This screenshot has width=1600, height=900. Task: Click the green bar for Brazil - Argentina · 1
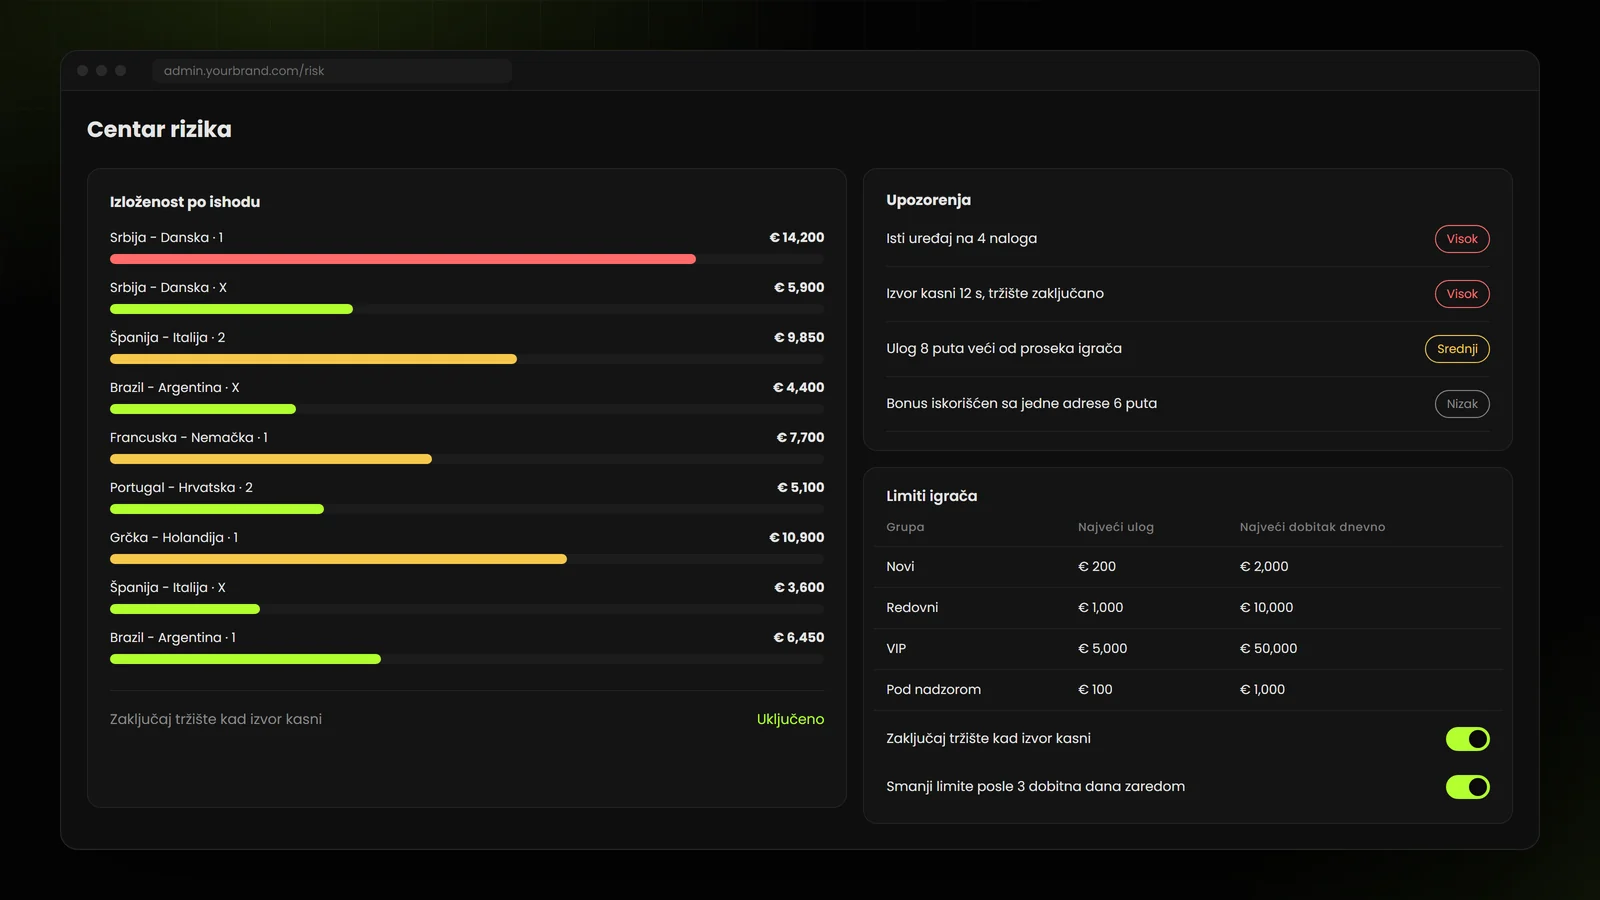[245, 659]
